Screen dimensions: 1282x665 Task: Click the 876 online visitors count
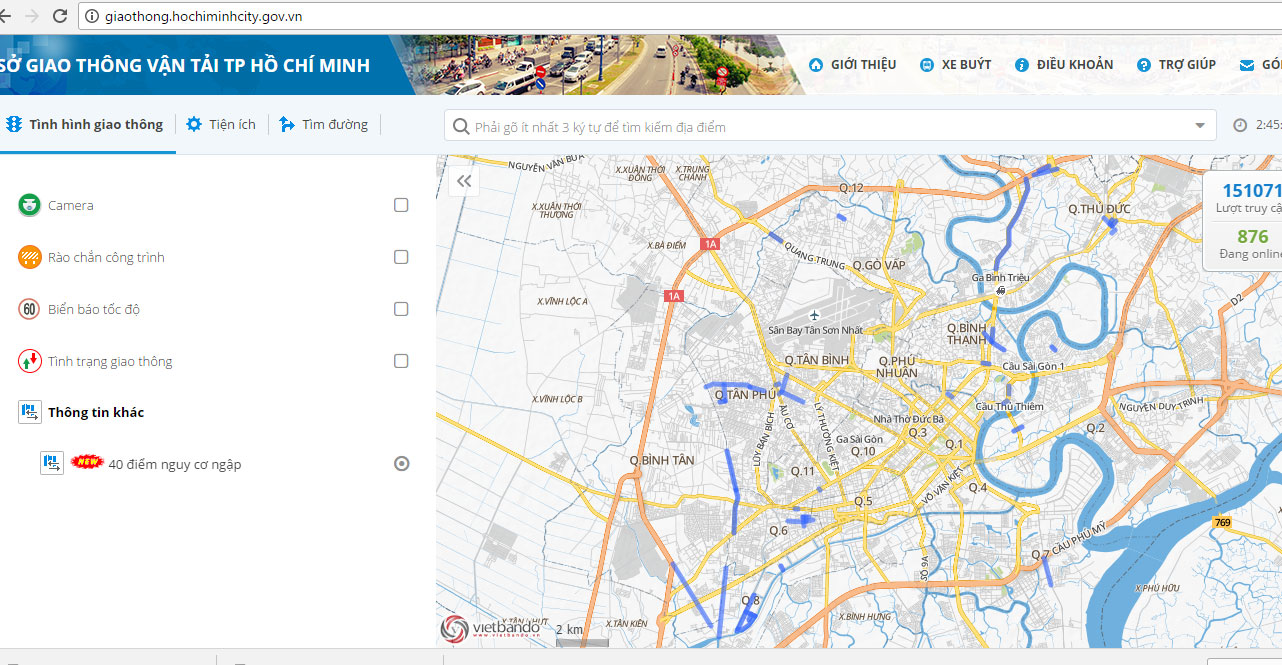pyautogui.click(x=1252, y=237)
